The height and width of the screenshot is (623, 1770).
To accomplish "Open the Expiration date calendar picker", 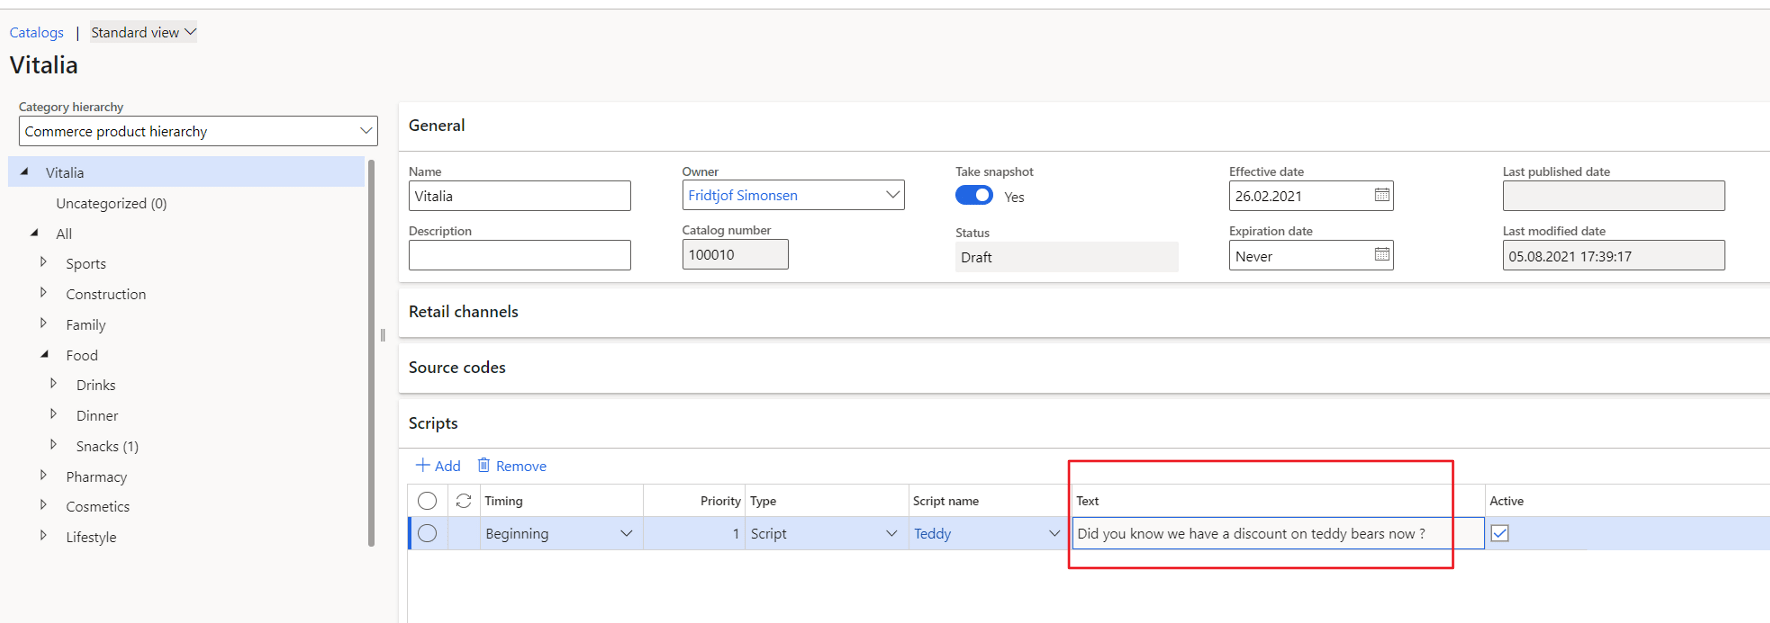I will click(x=1381, y=255).
